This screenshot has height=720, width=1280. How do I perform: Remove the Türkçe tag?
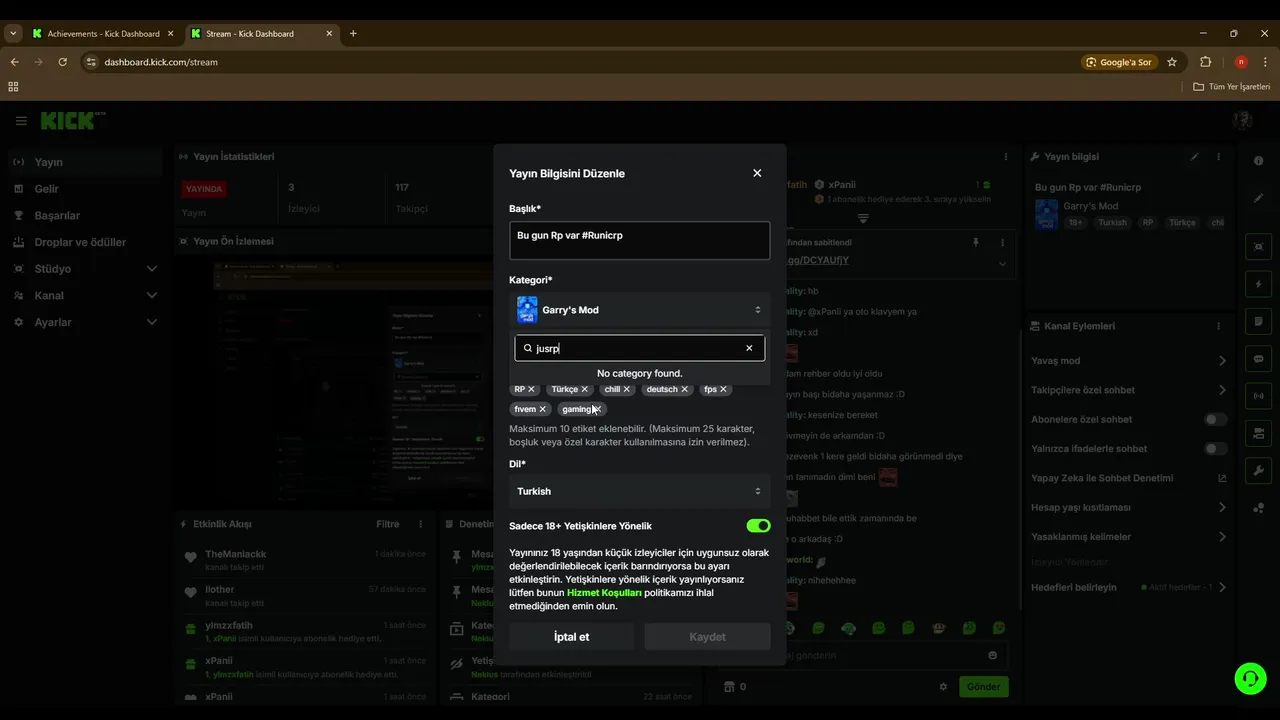pyautogui.click(x=585, y=389)
